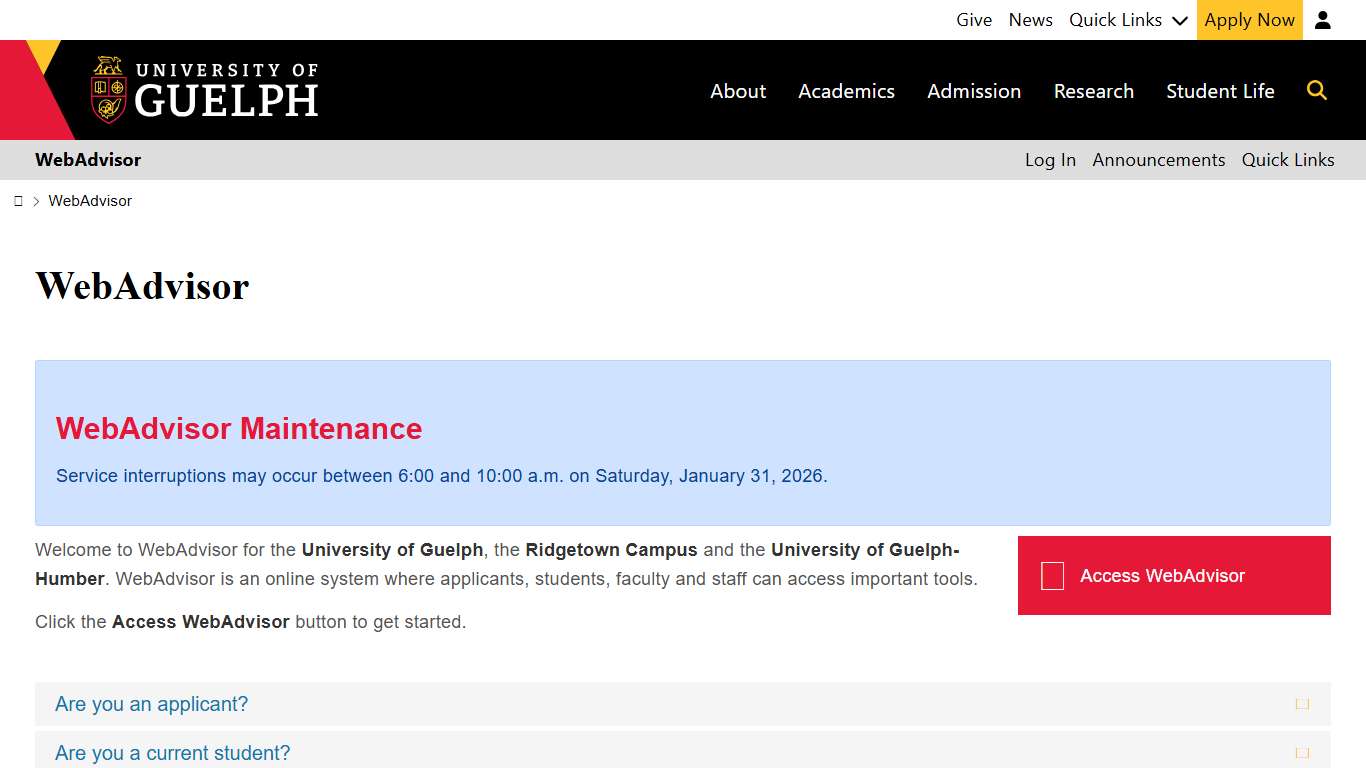Click the WebAdvisor breadcrumb link
This screenshot has width=1366, height=768.
coord(90,200)
